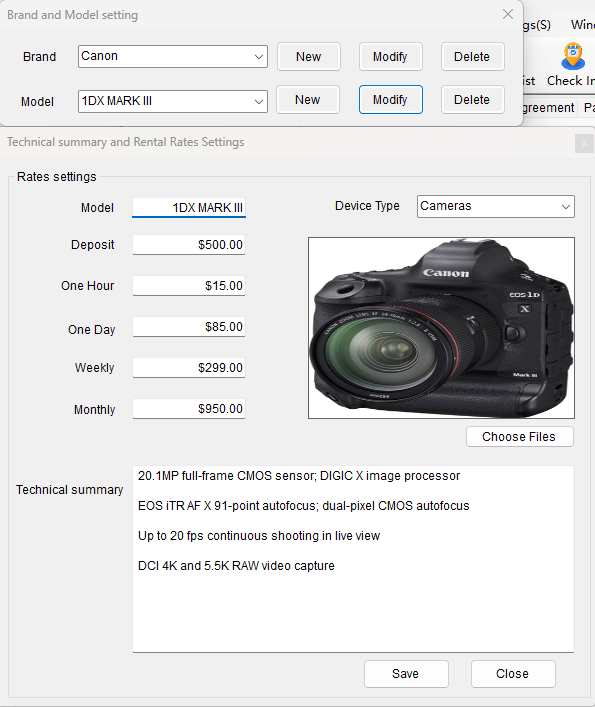Click the 'Rates settings' group label

pyautogui.click(x=56, y=177)
